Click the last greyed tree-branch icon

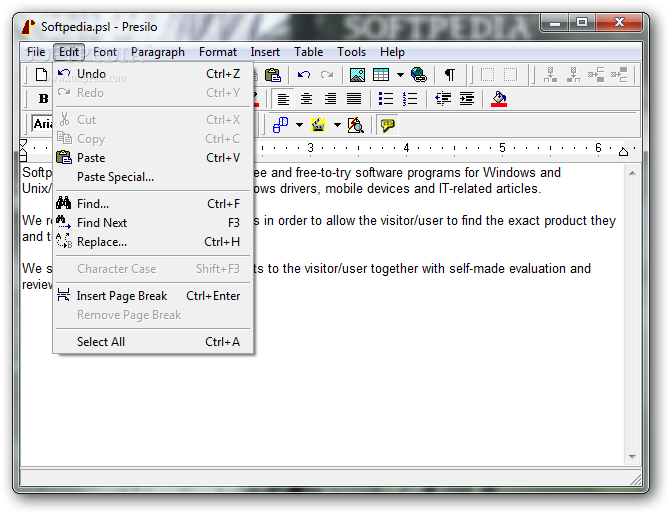click(619, 75)
